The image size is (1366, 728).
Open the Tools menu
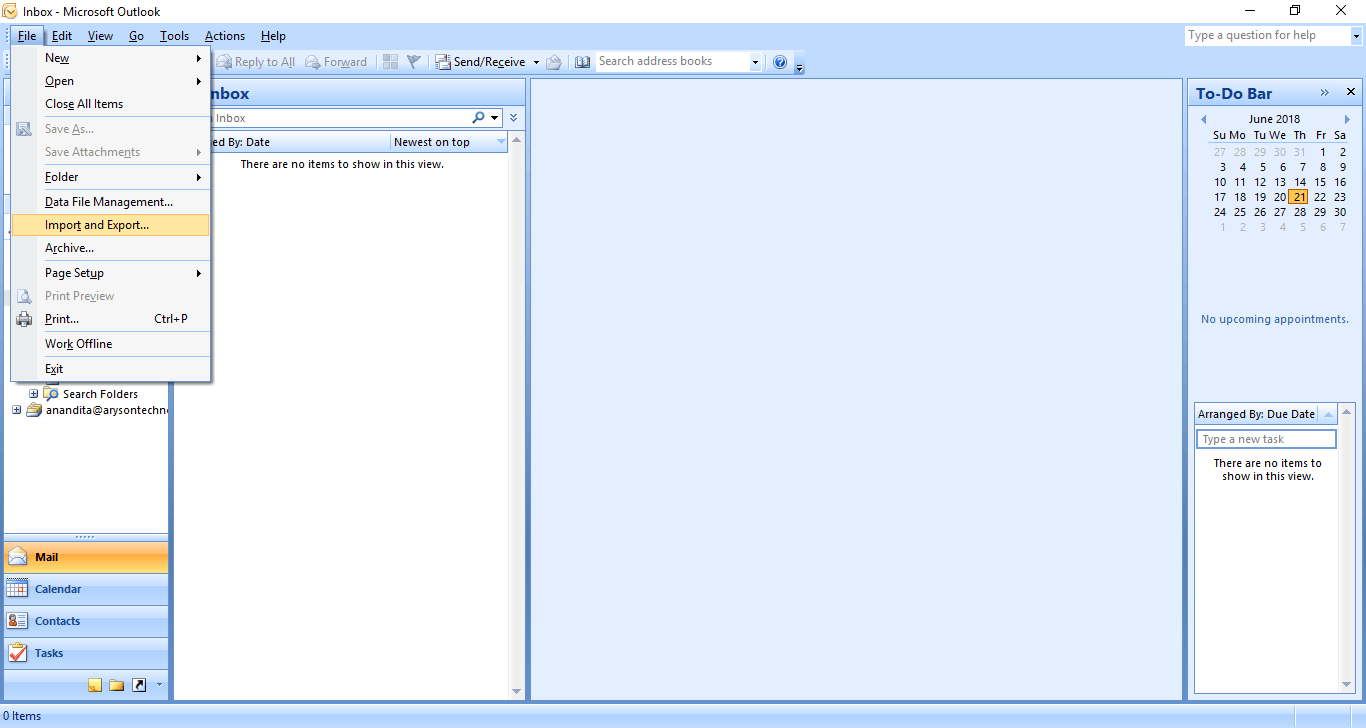(174, 36)
